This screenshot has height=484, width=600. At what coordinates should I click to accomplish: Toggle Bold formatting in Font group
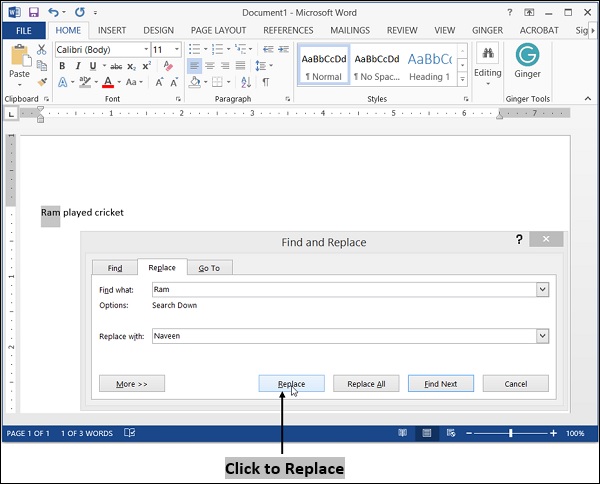point(62,66)
